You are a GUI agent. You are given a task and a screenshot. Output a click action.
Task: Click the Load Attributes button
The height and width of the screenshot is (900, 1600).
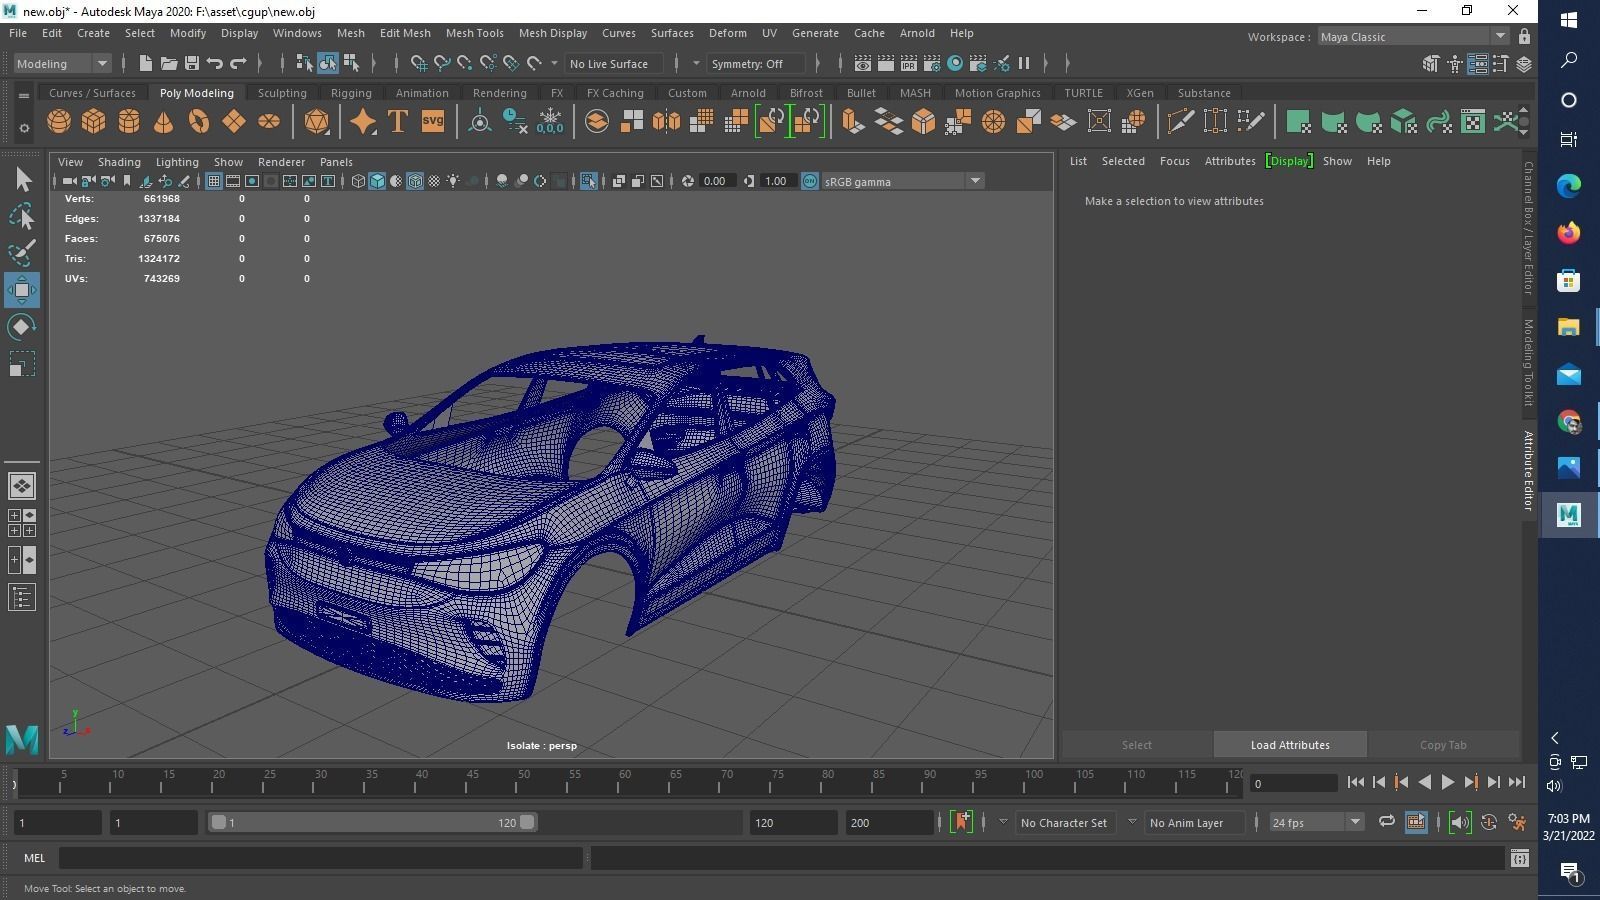click(1290, 745)
